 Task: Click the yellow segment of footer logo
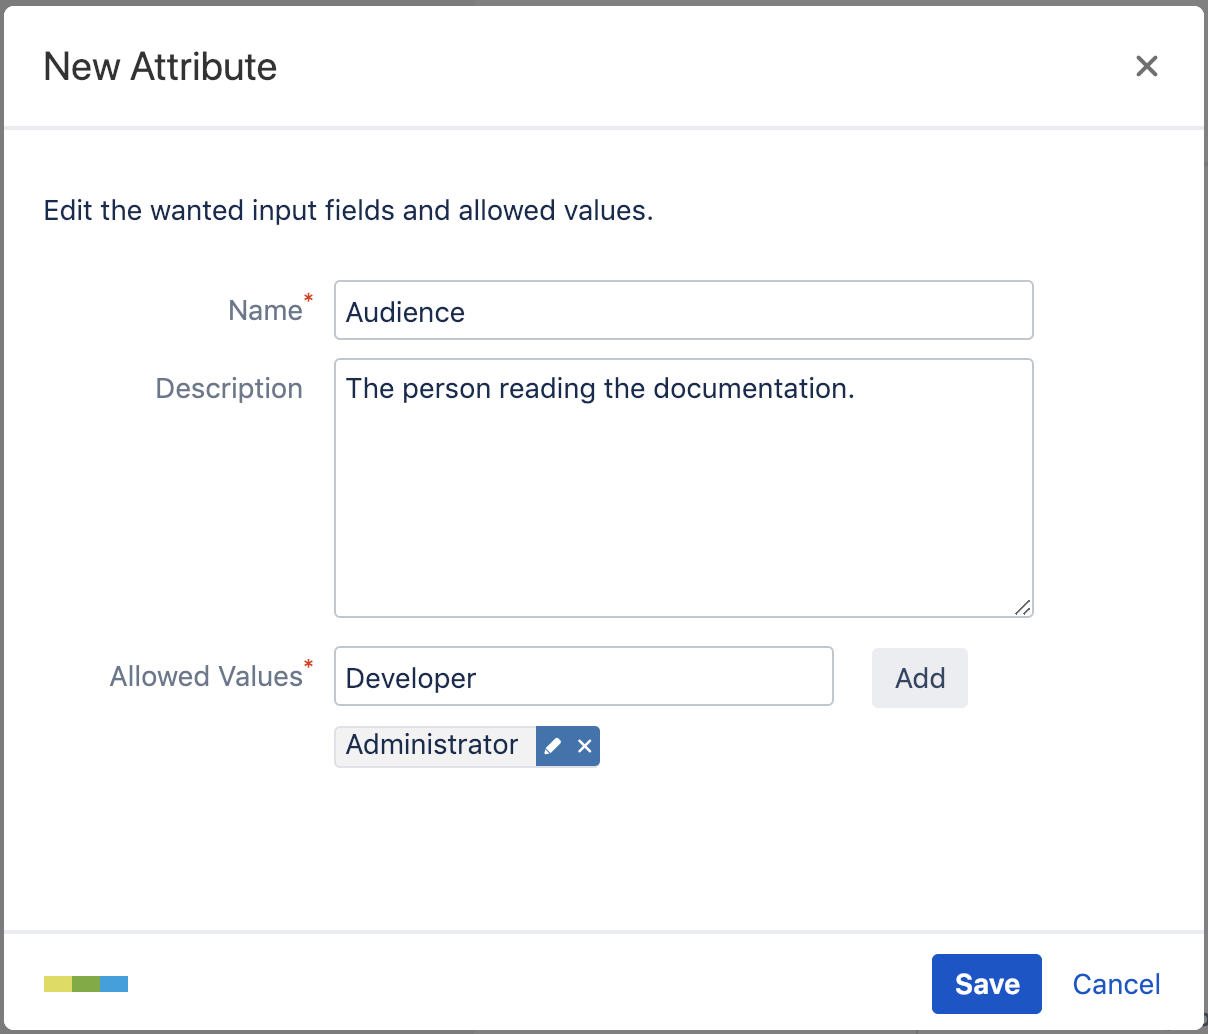(x=58, y=984)
